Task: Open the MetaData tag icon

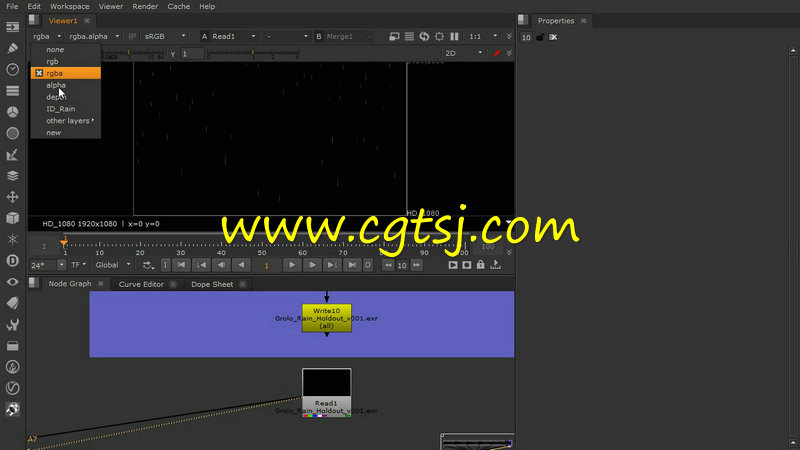Action: click(x=12, y=303)
